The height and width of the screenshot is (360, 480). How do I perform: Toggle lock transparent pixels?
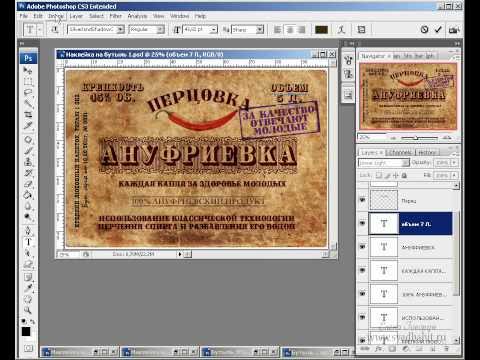click(x=379, y=175)
